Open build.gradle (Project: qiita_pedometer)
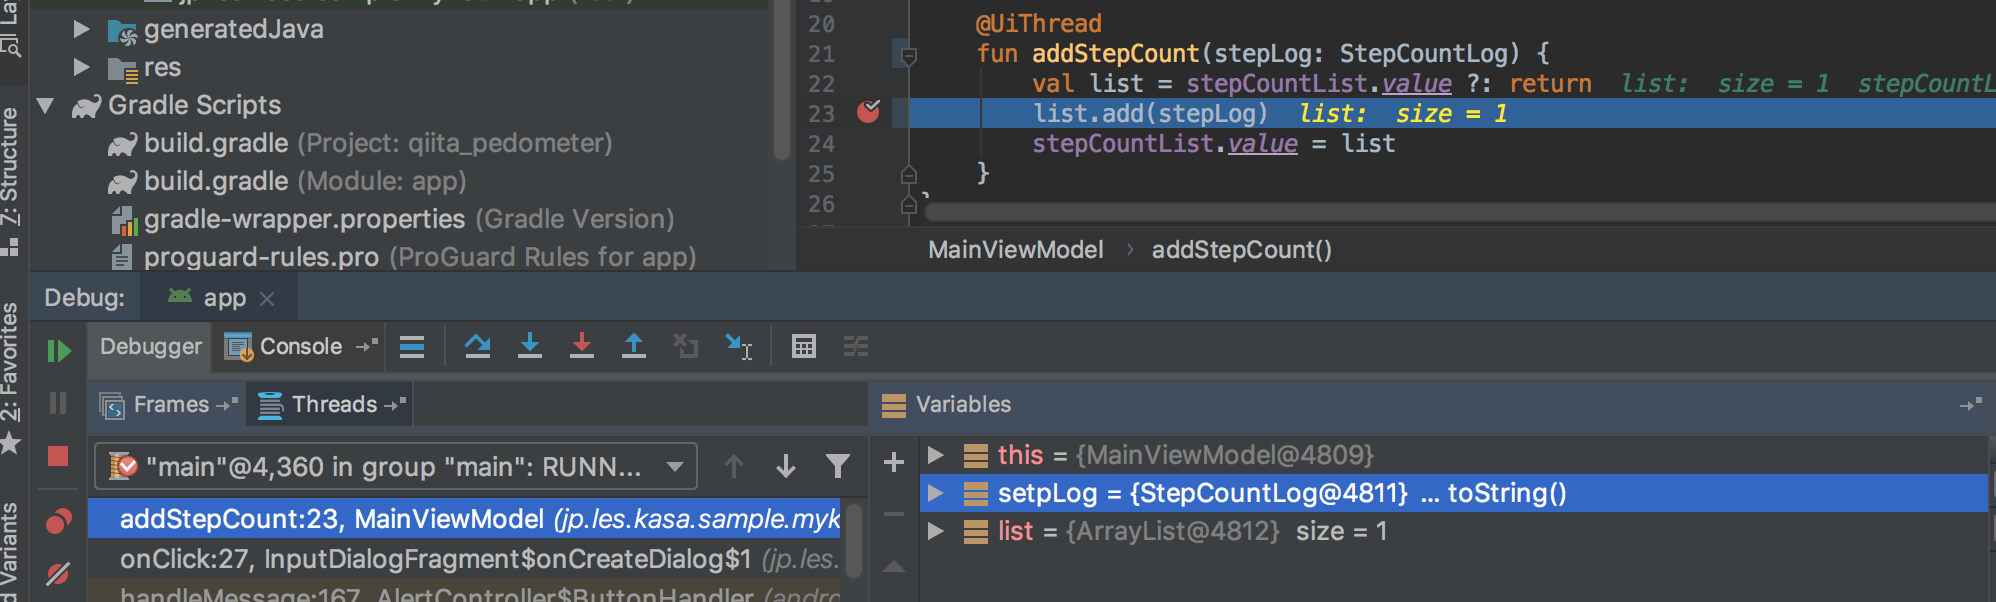 click(x=360, y=143)
